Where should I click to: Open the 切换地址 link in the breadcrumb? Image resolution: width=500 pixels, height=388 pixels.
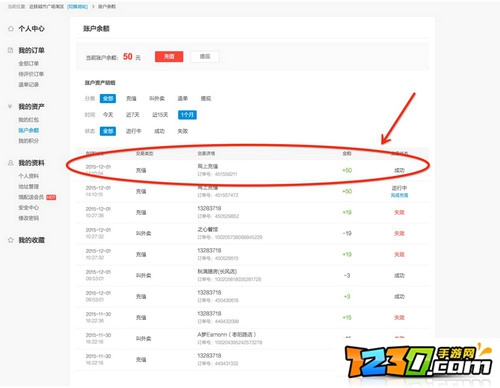click(77, 6)
